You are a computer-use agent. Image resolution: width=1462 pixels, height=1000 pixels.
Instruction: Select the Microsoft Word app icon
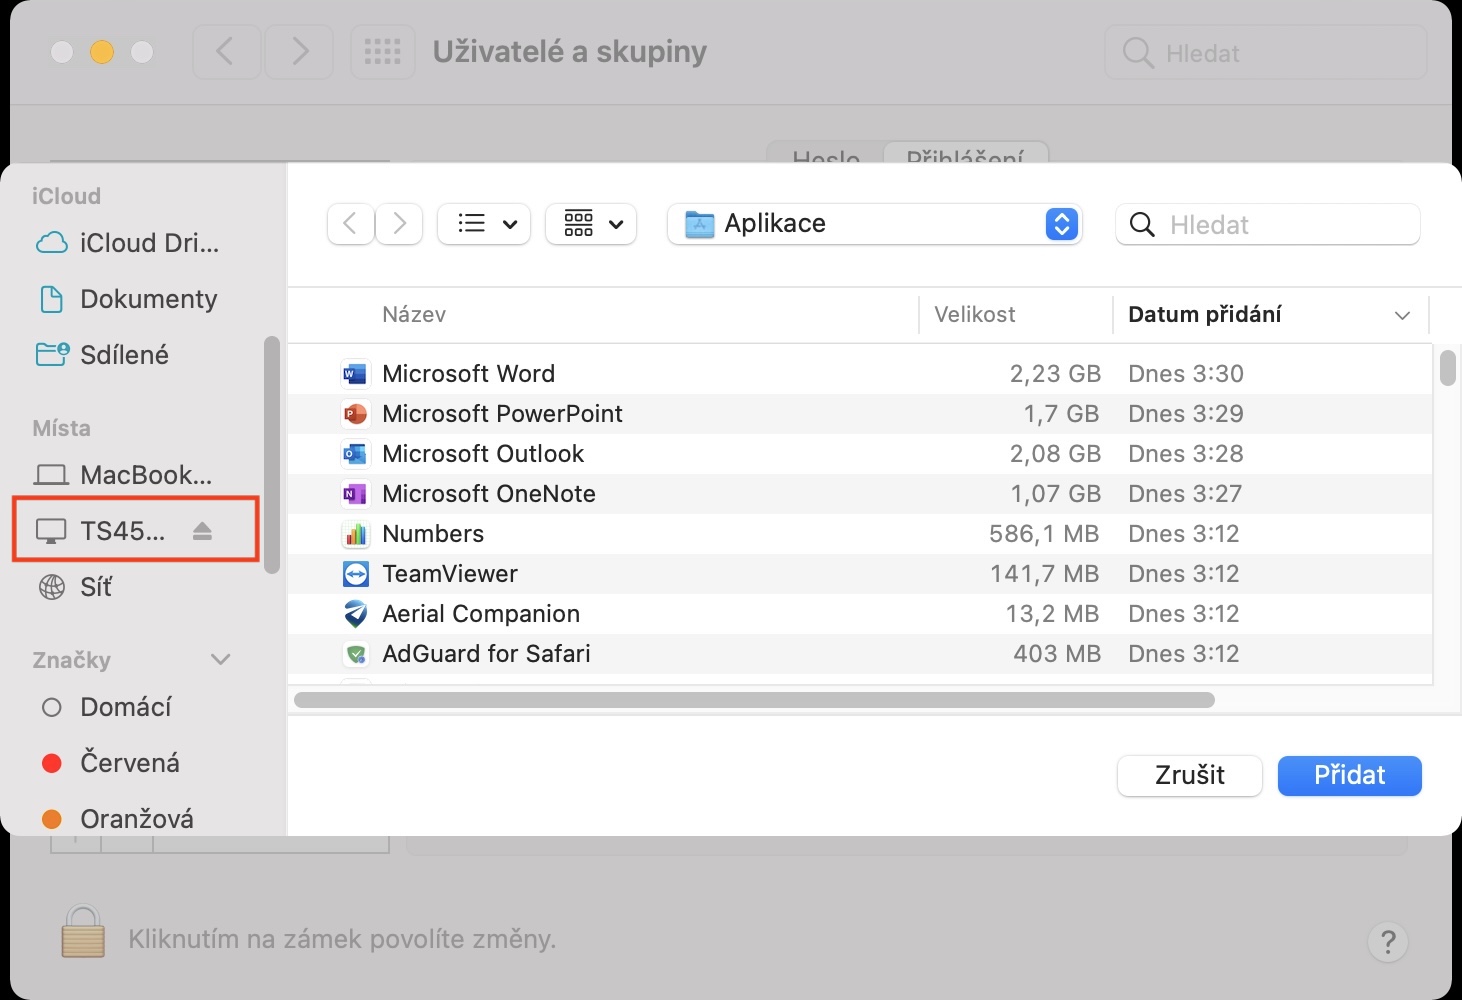click(355, 374)
